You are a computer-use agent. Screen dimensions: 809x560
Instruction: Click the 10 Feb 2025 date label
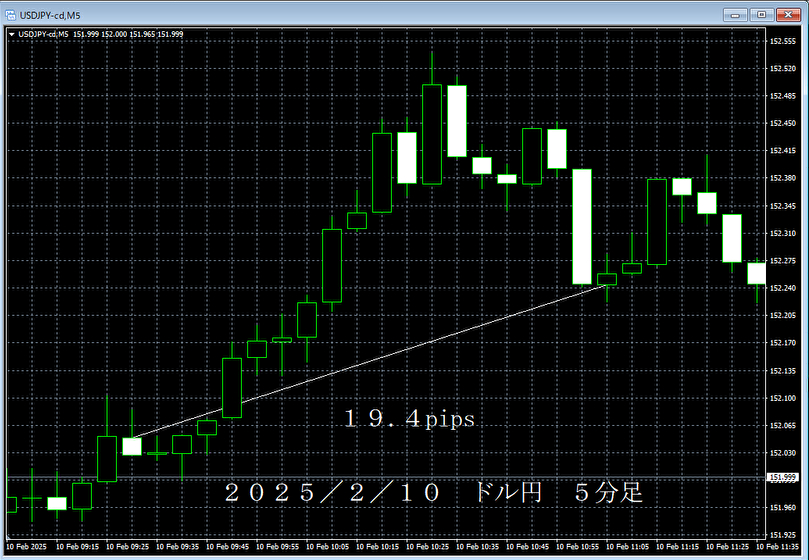click(26, 547)
